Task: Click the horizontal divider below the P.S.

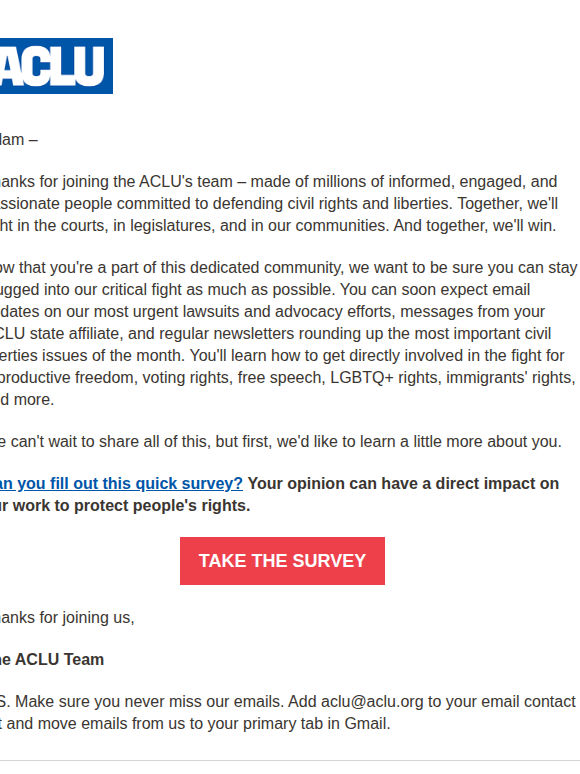Action: coord(290,761)
